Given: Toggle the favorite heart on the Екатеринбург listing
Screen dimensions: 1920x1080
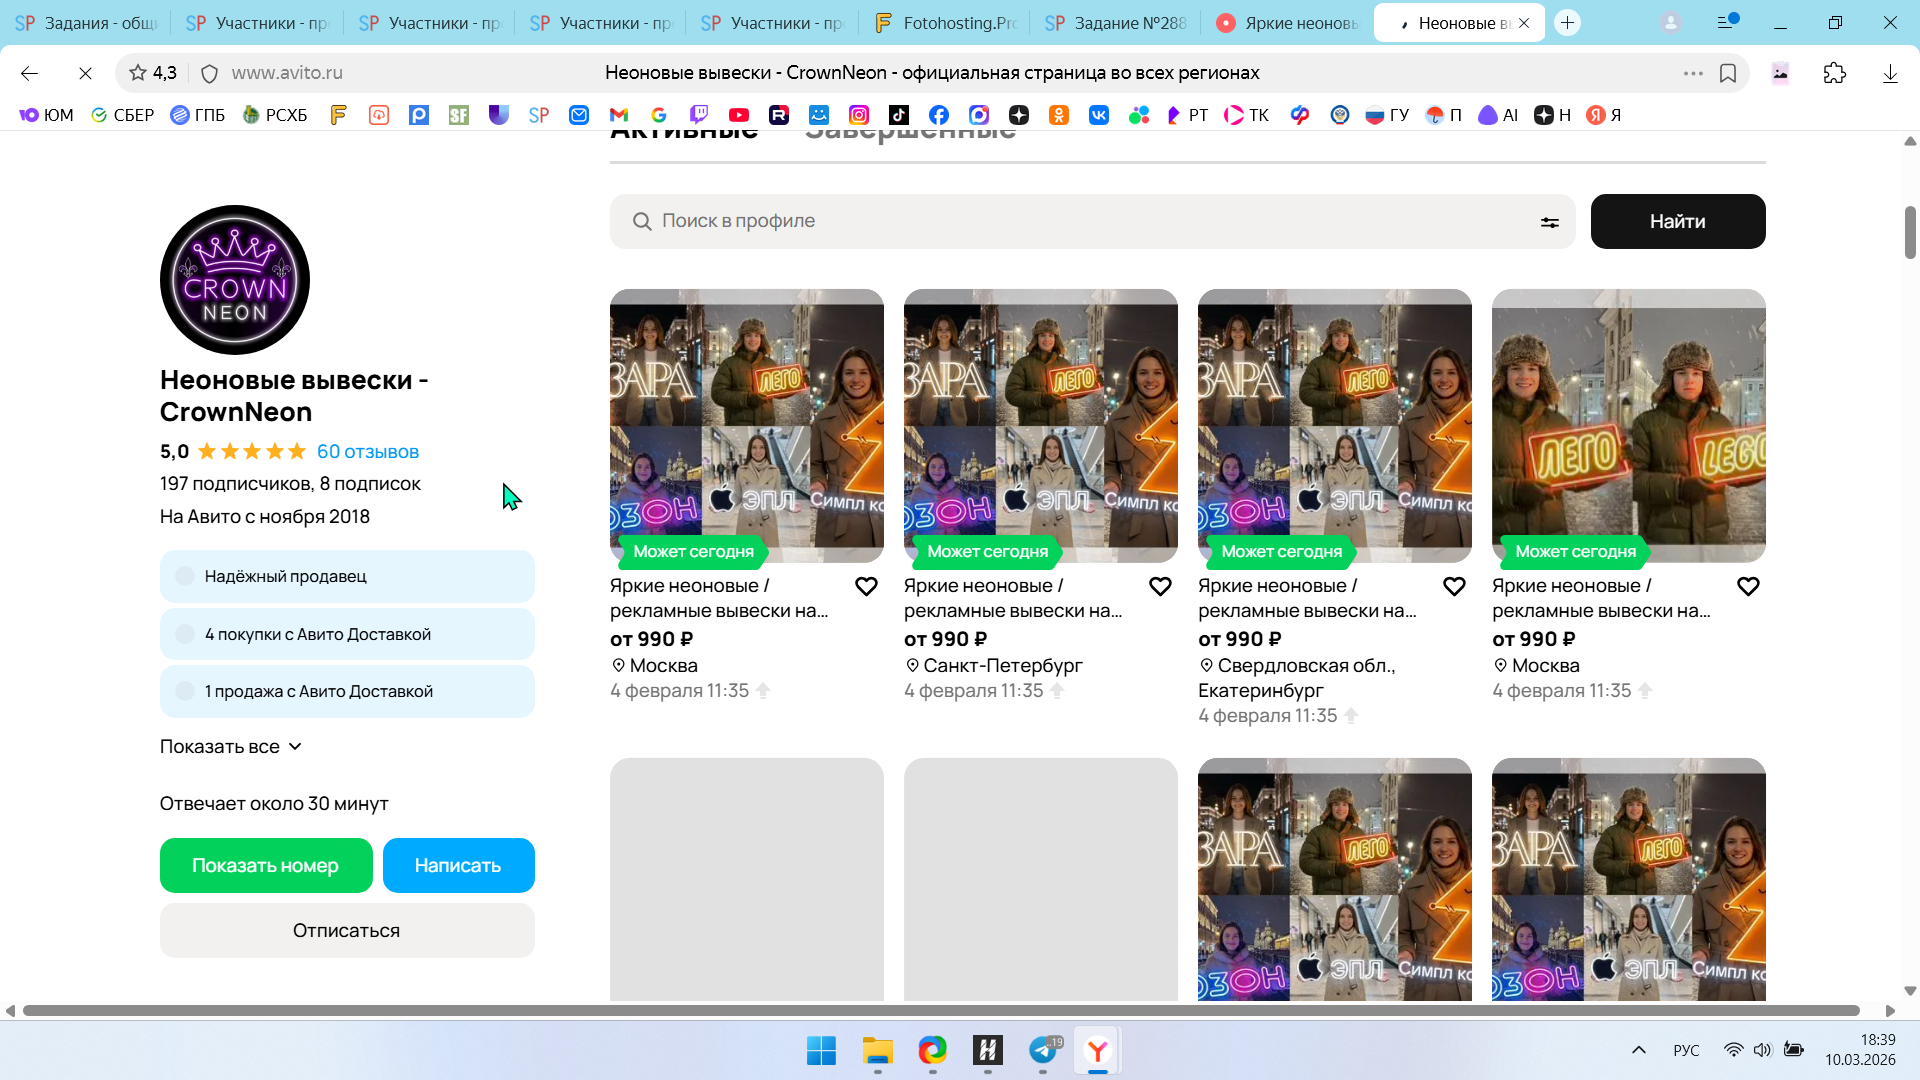Looking at the screenshot, I should tap(1454, 587).
